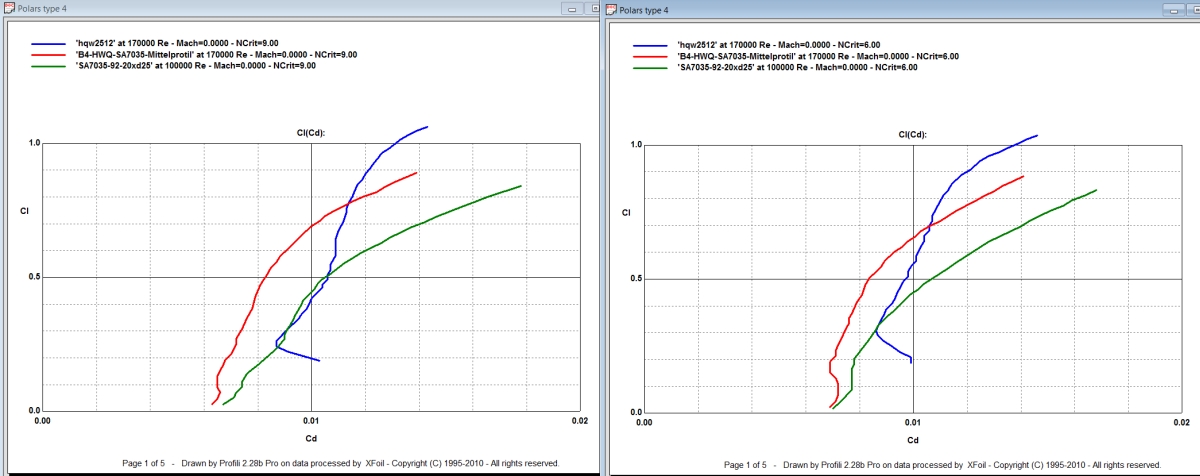Click the red legend line for B4-HWQ-SA7035 NCrit=6.00
Image resolution: width=1200 pixels, height=476 pixels.
click(x=651, y=57)
